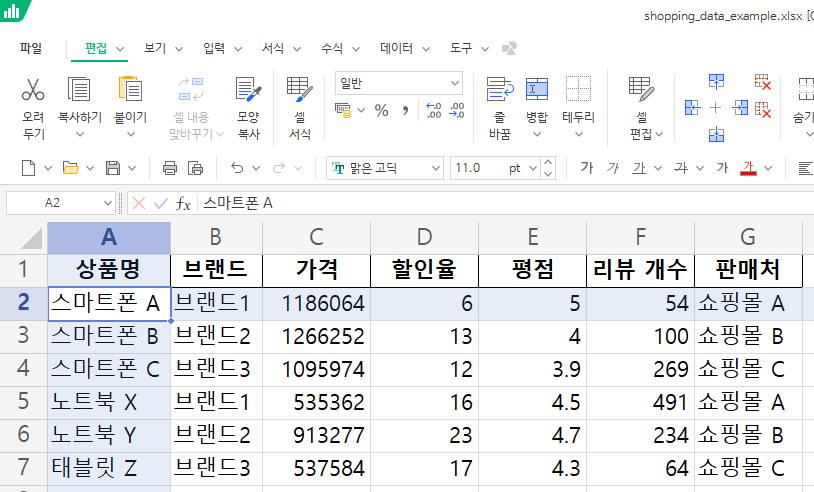Viewport: 814px width, 492px height.
Task: Select column header C
Action: click(x=316, y=238)
